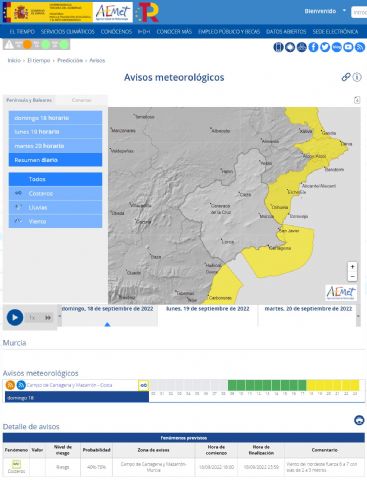
Task: Open the Twitter social icon
Action: pyautogui.click(x=325, y=47)
